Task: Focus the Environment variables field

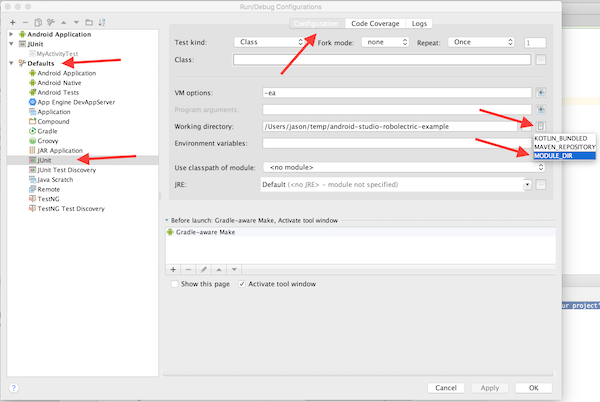Action: point(398,143)
